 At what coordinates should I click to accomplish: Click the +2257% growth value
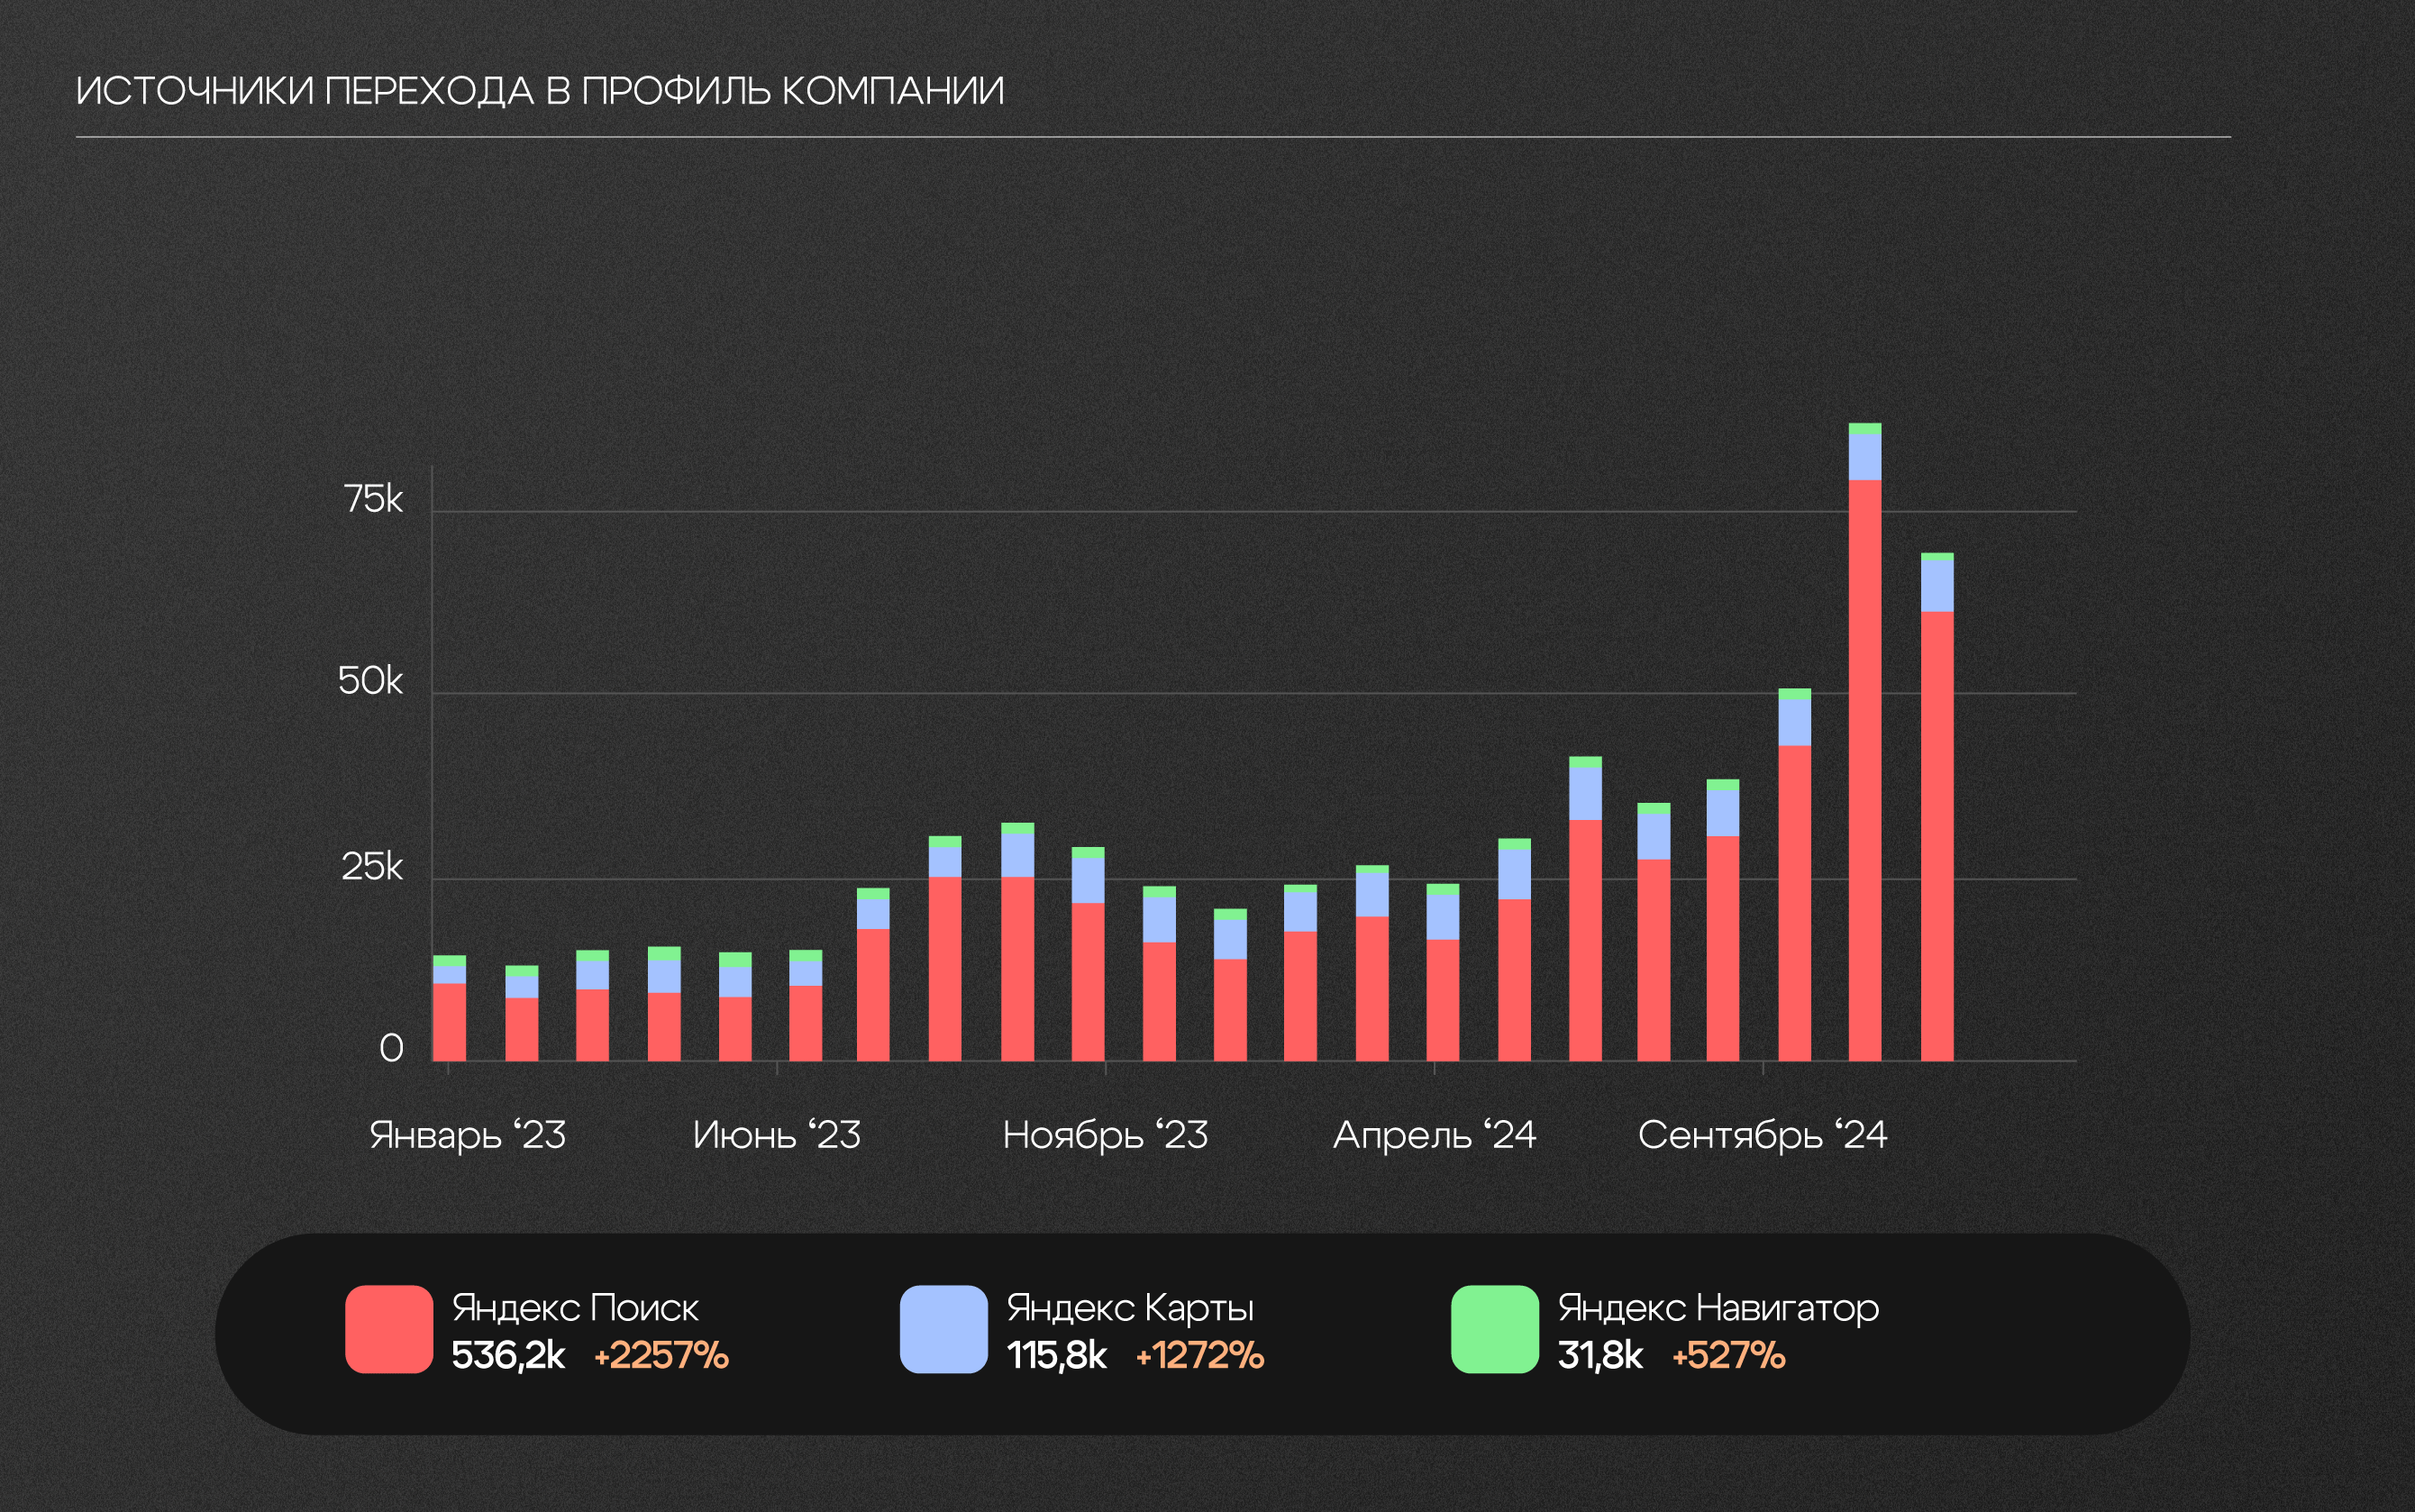point(661,1356)
